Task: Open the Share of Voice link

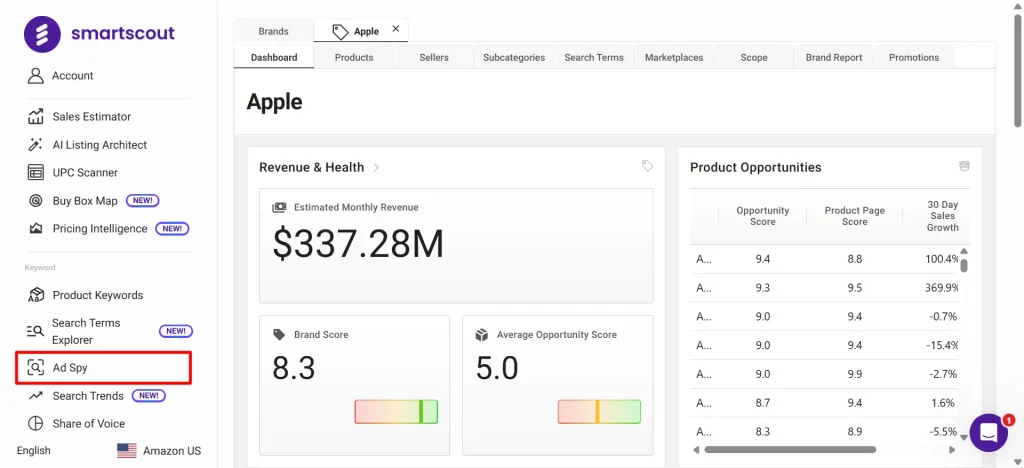Action: [x=89, y=424]
